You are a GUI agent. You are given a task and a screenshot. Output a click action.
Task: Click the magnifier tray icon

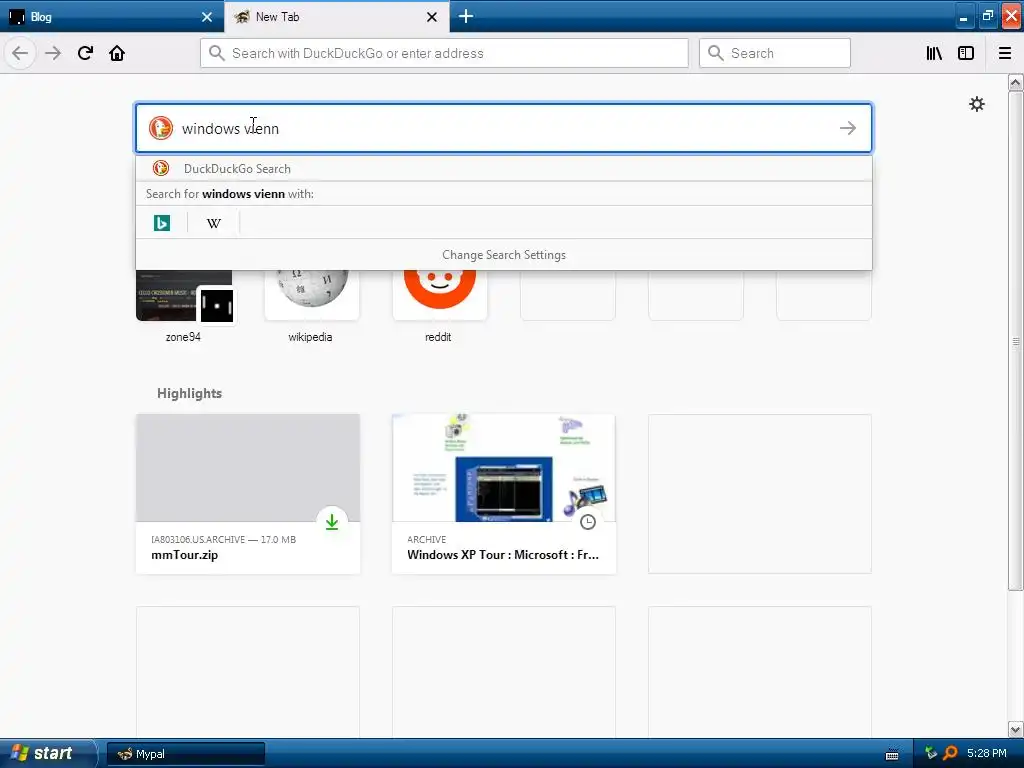(x=950, y=753)
